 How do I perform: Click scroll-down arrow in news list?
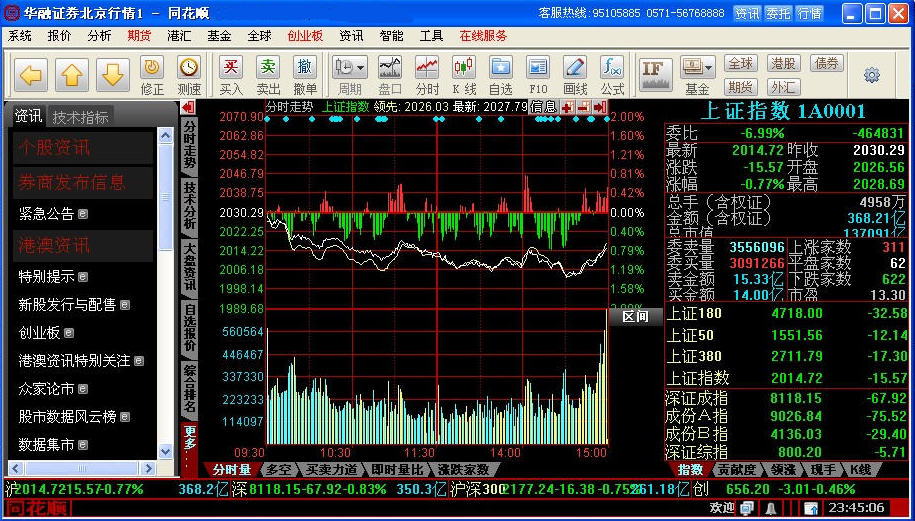pos(166,452)
